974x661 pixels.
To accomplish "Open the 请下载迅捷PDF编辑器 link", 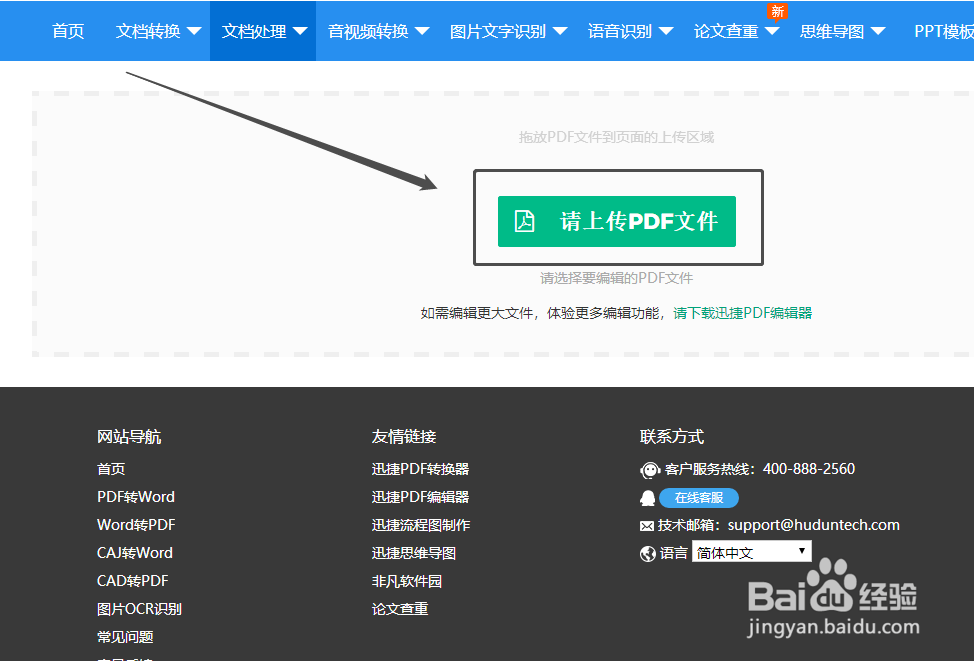I will (742, 313).
